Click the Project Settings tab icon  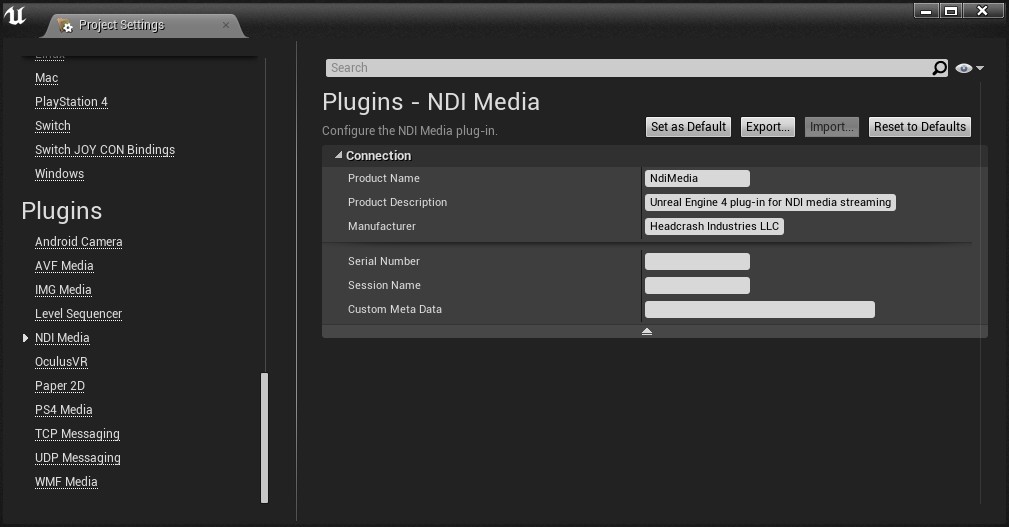(x=64, y=25)
